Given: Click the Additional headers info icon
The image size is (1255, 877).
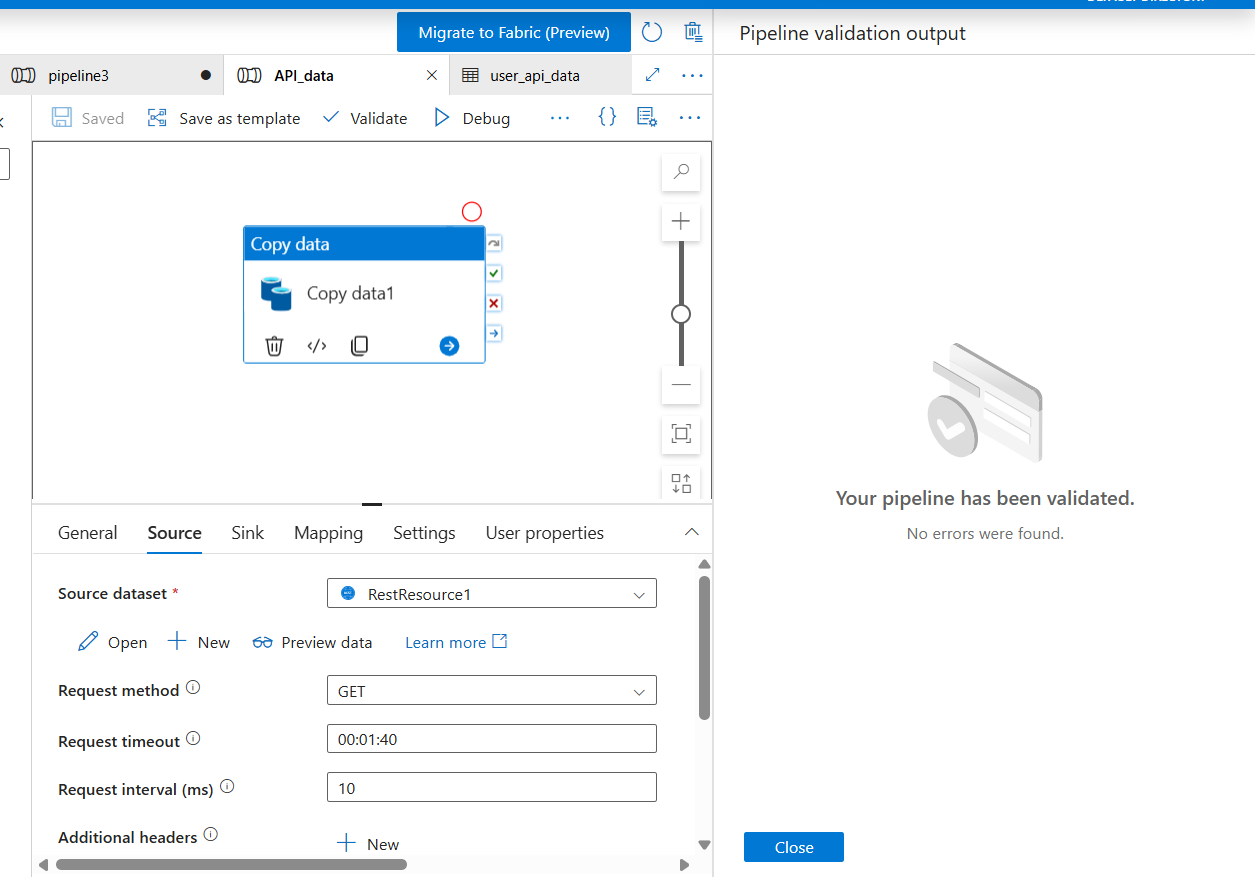Looking at the screenshot, I should tap(210, 835).
